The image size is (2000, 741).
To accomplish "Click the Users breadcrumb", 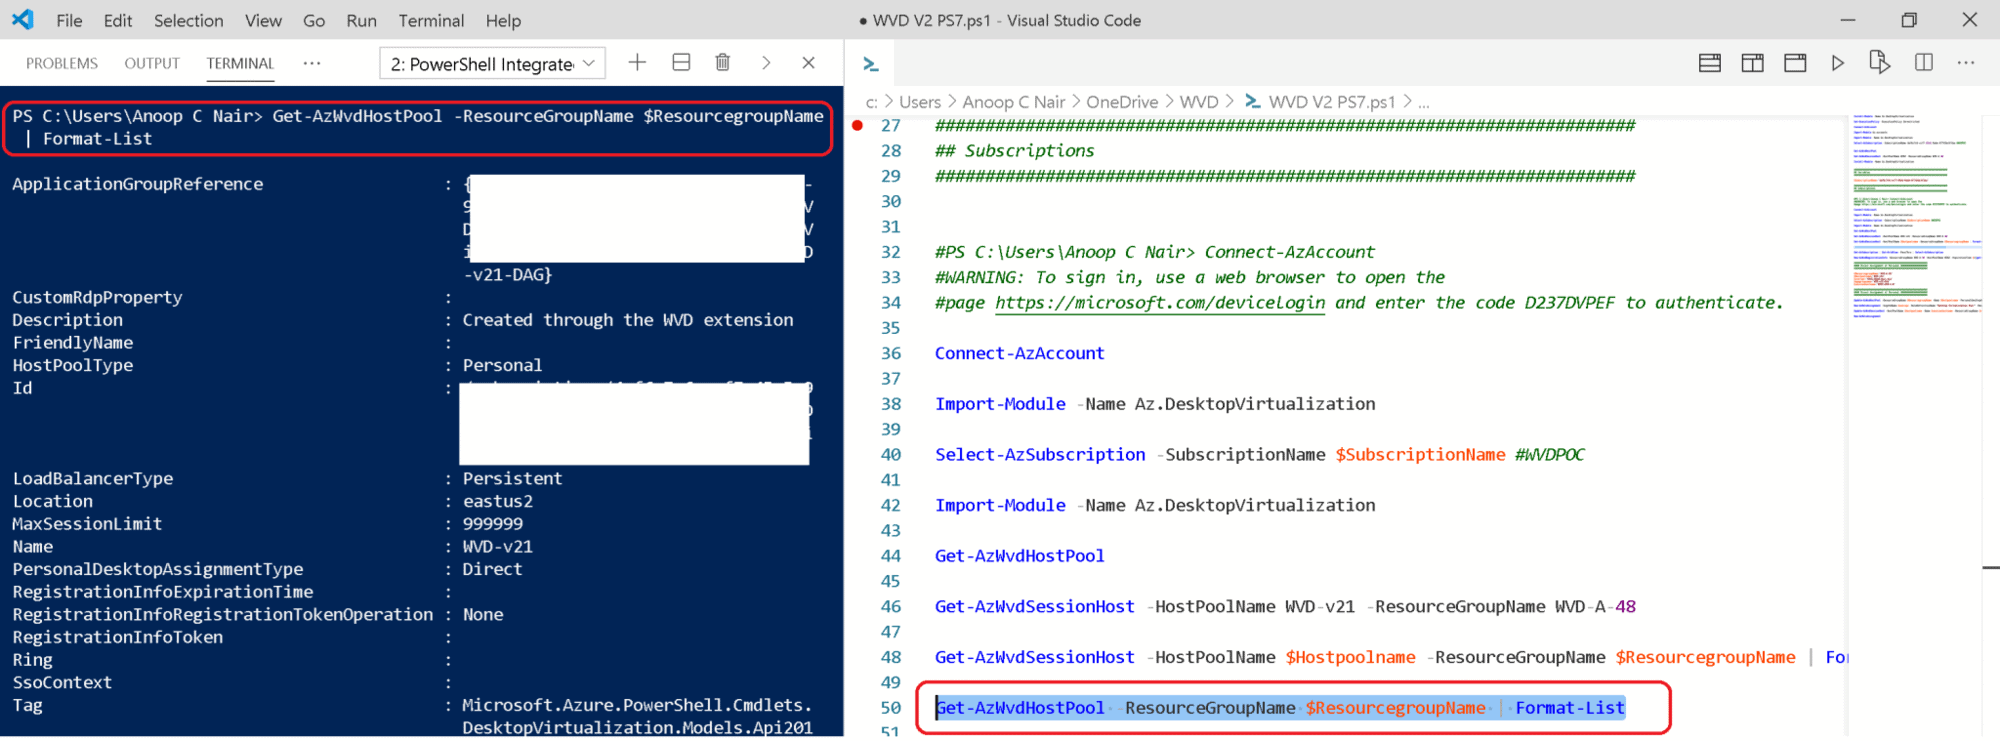I will (920, 102).
